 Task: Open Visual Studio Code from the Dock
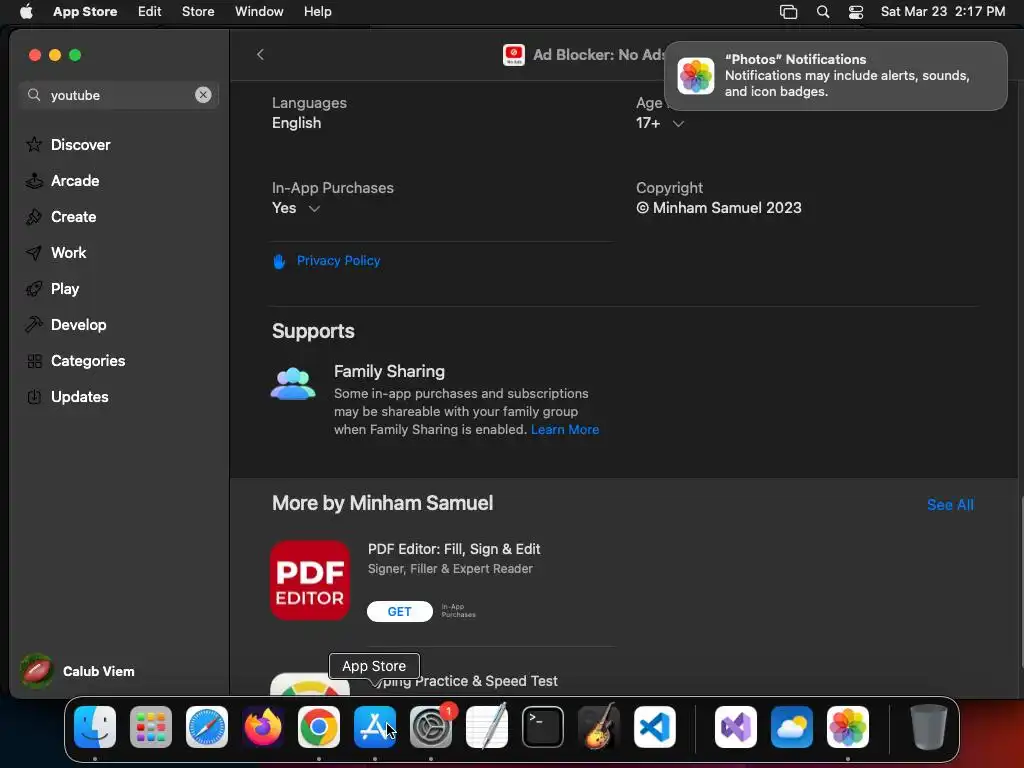pos(655,727)
